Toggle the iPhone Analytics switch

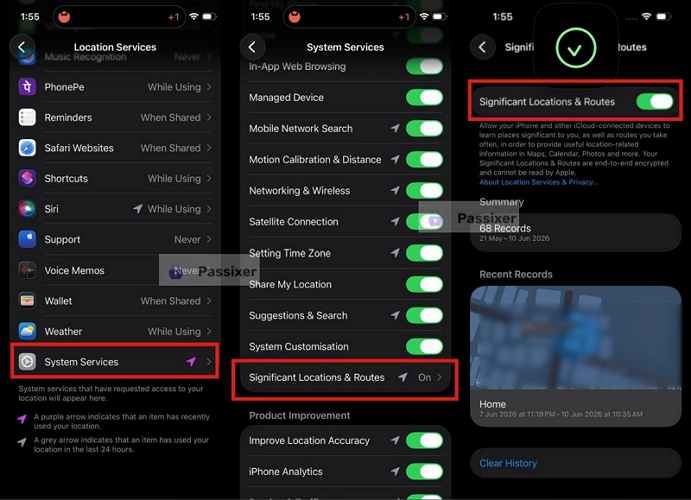pyautogui.click(x=424, y=471)
